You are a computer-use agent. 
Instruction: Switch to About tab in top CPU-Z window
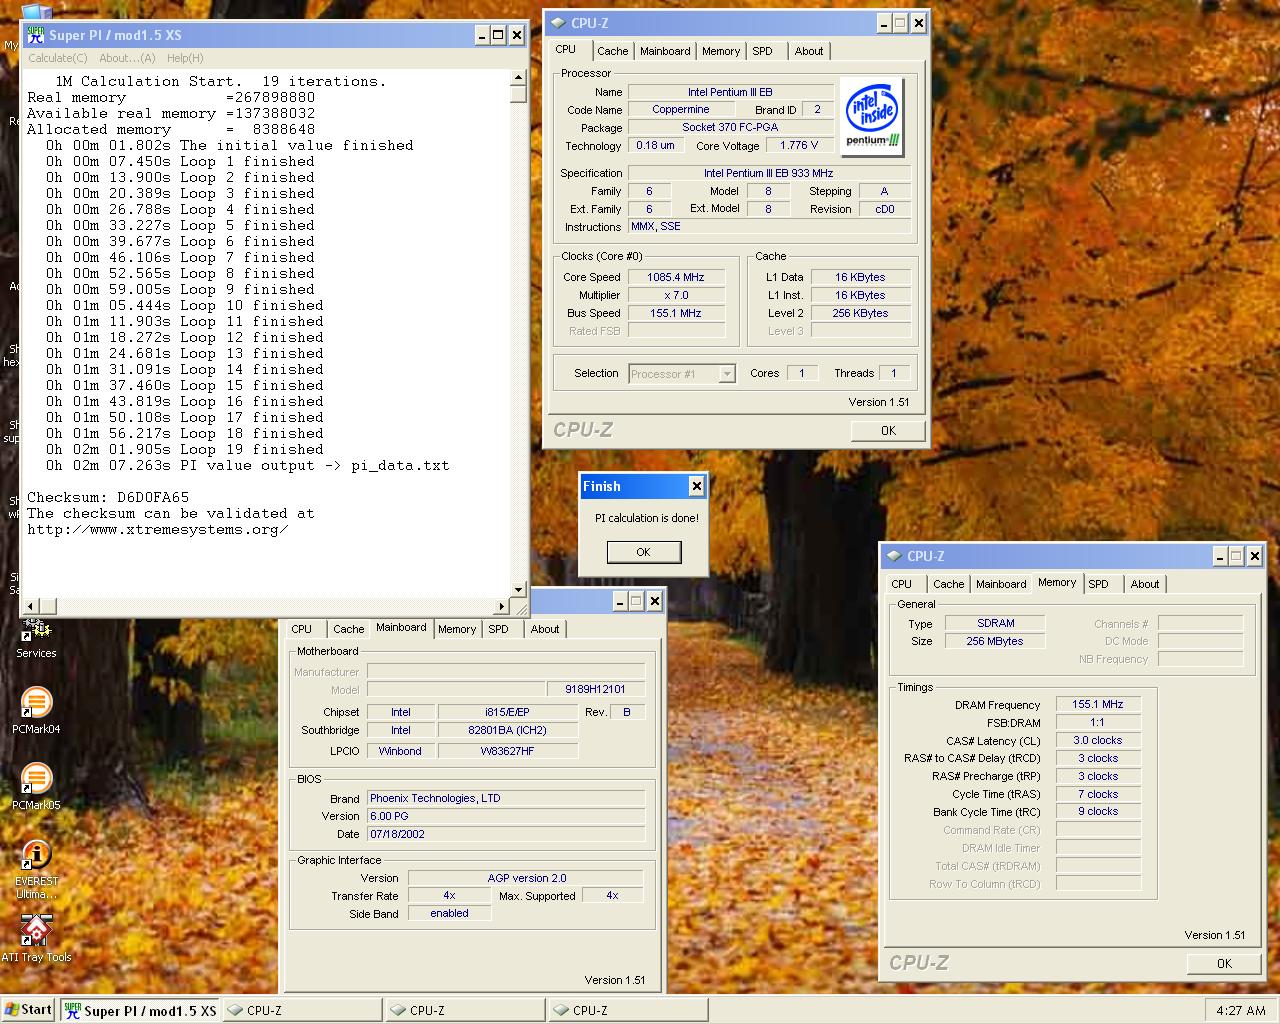point(809,51)
